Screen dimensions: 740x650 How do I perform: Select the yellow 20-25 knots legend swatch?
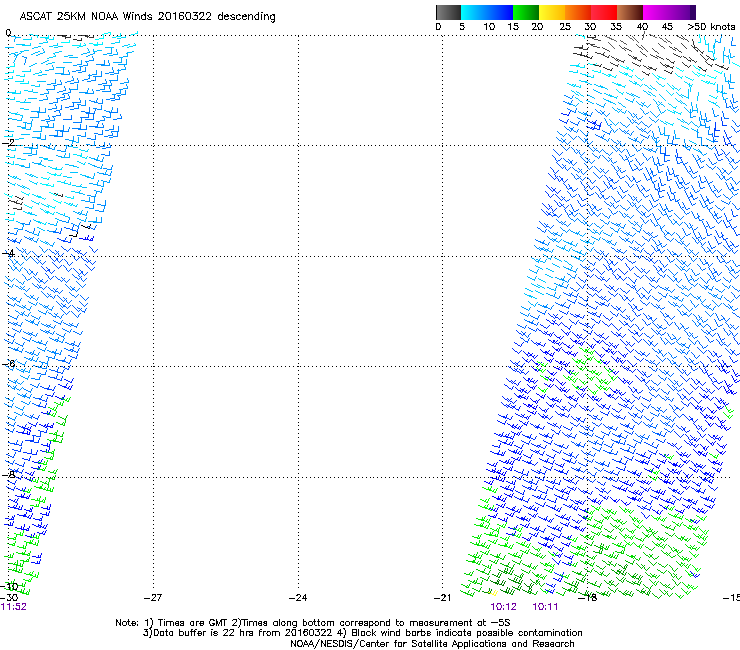pos(552,12)
